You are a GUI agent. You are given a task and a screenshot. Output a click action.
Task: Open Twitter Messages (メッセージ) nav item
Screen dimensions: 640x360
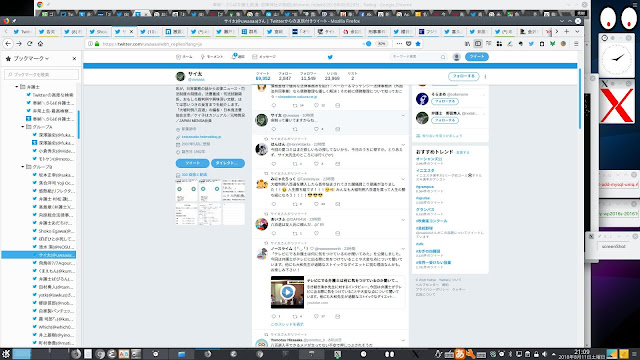click(x=264, y=57)
